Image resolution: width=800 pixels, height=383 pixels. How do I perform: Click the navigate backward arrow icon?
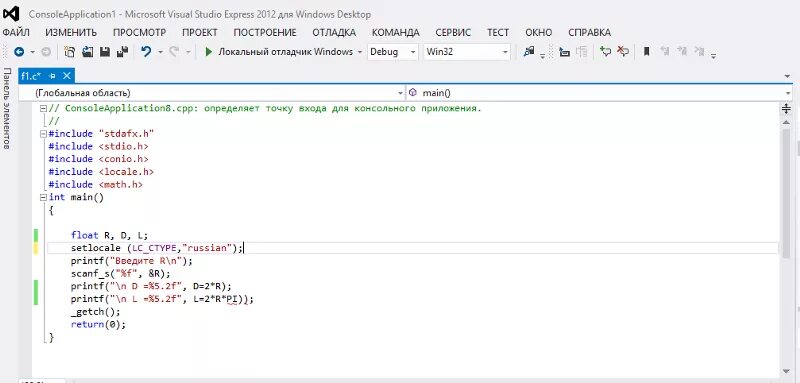tap(19, 52)
